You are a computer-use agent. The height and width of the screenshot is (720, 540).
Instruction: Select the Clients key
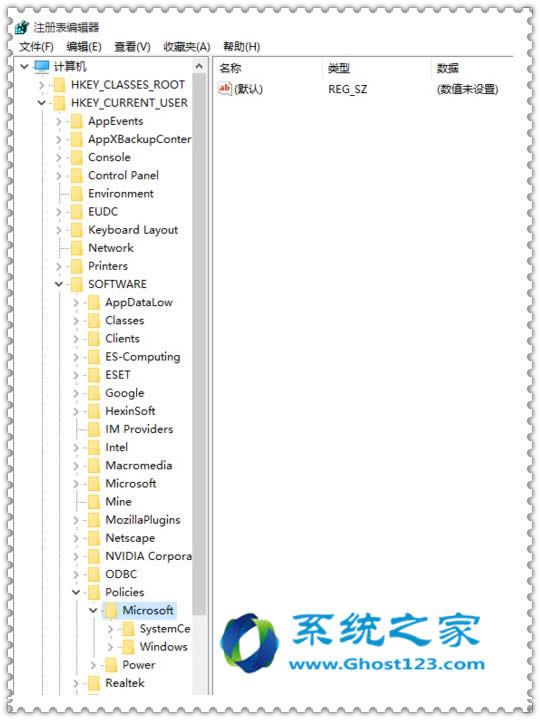[x=122, y=339]
